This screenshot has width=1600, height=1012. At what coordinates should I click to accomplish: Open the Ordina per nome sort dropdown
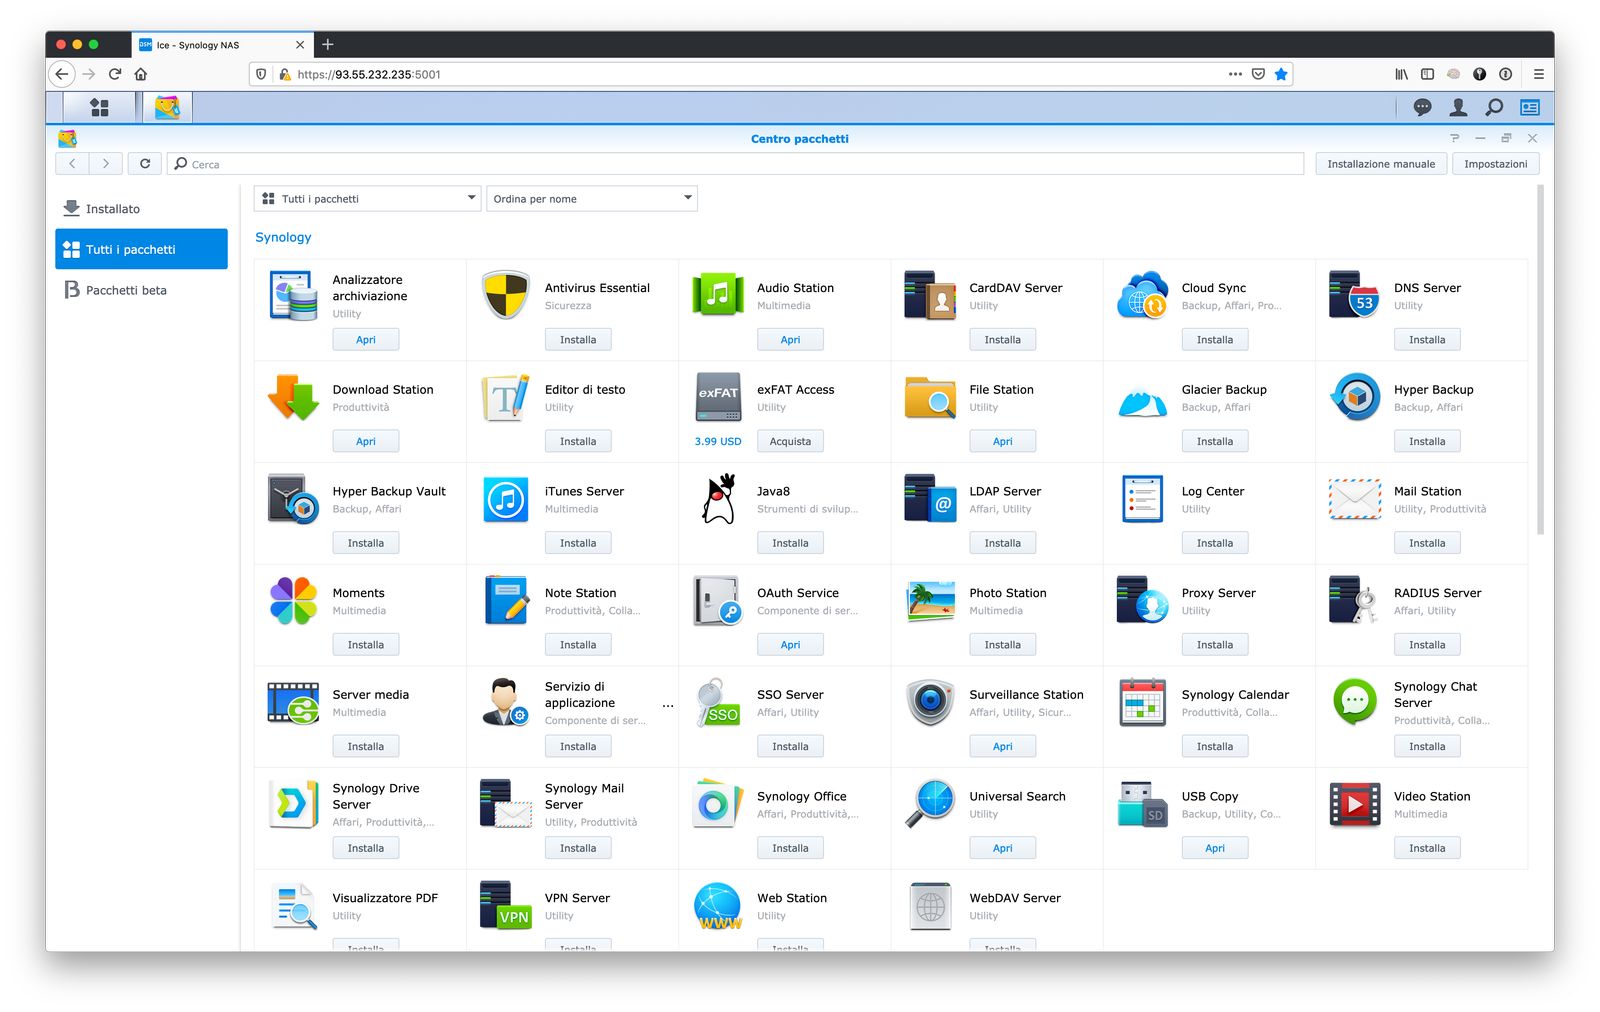(592, 199)
